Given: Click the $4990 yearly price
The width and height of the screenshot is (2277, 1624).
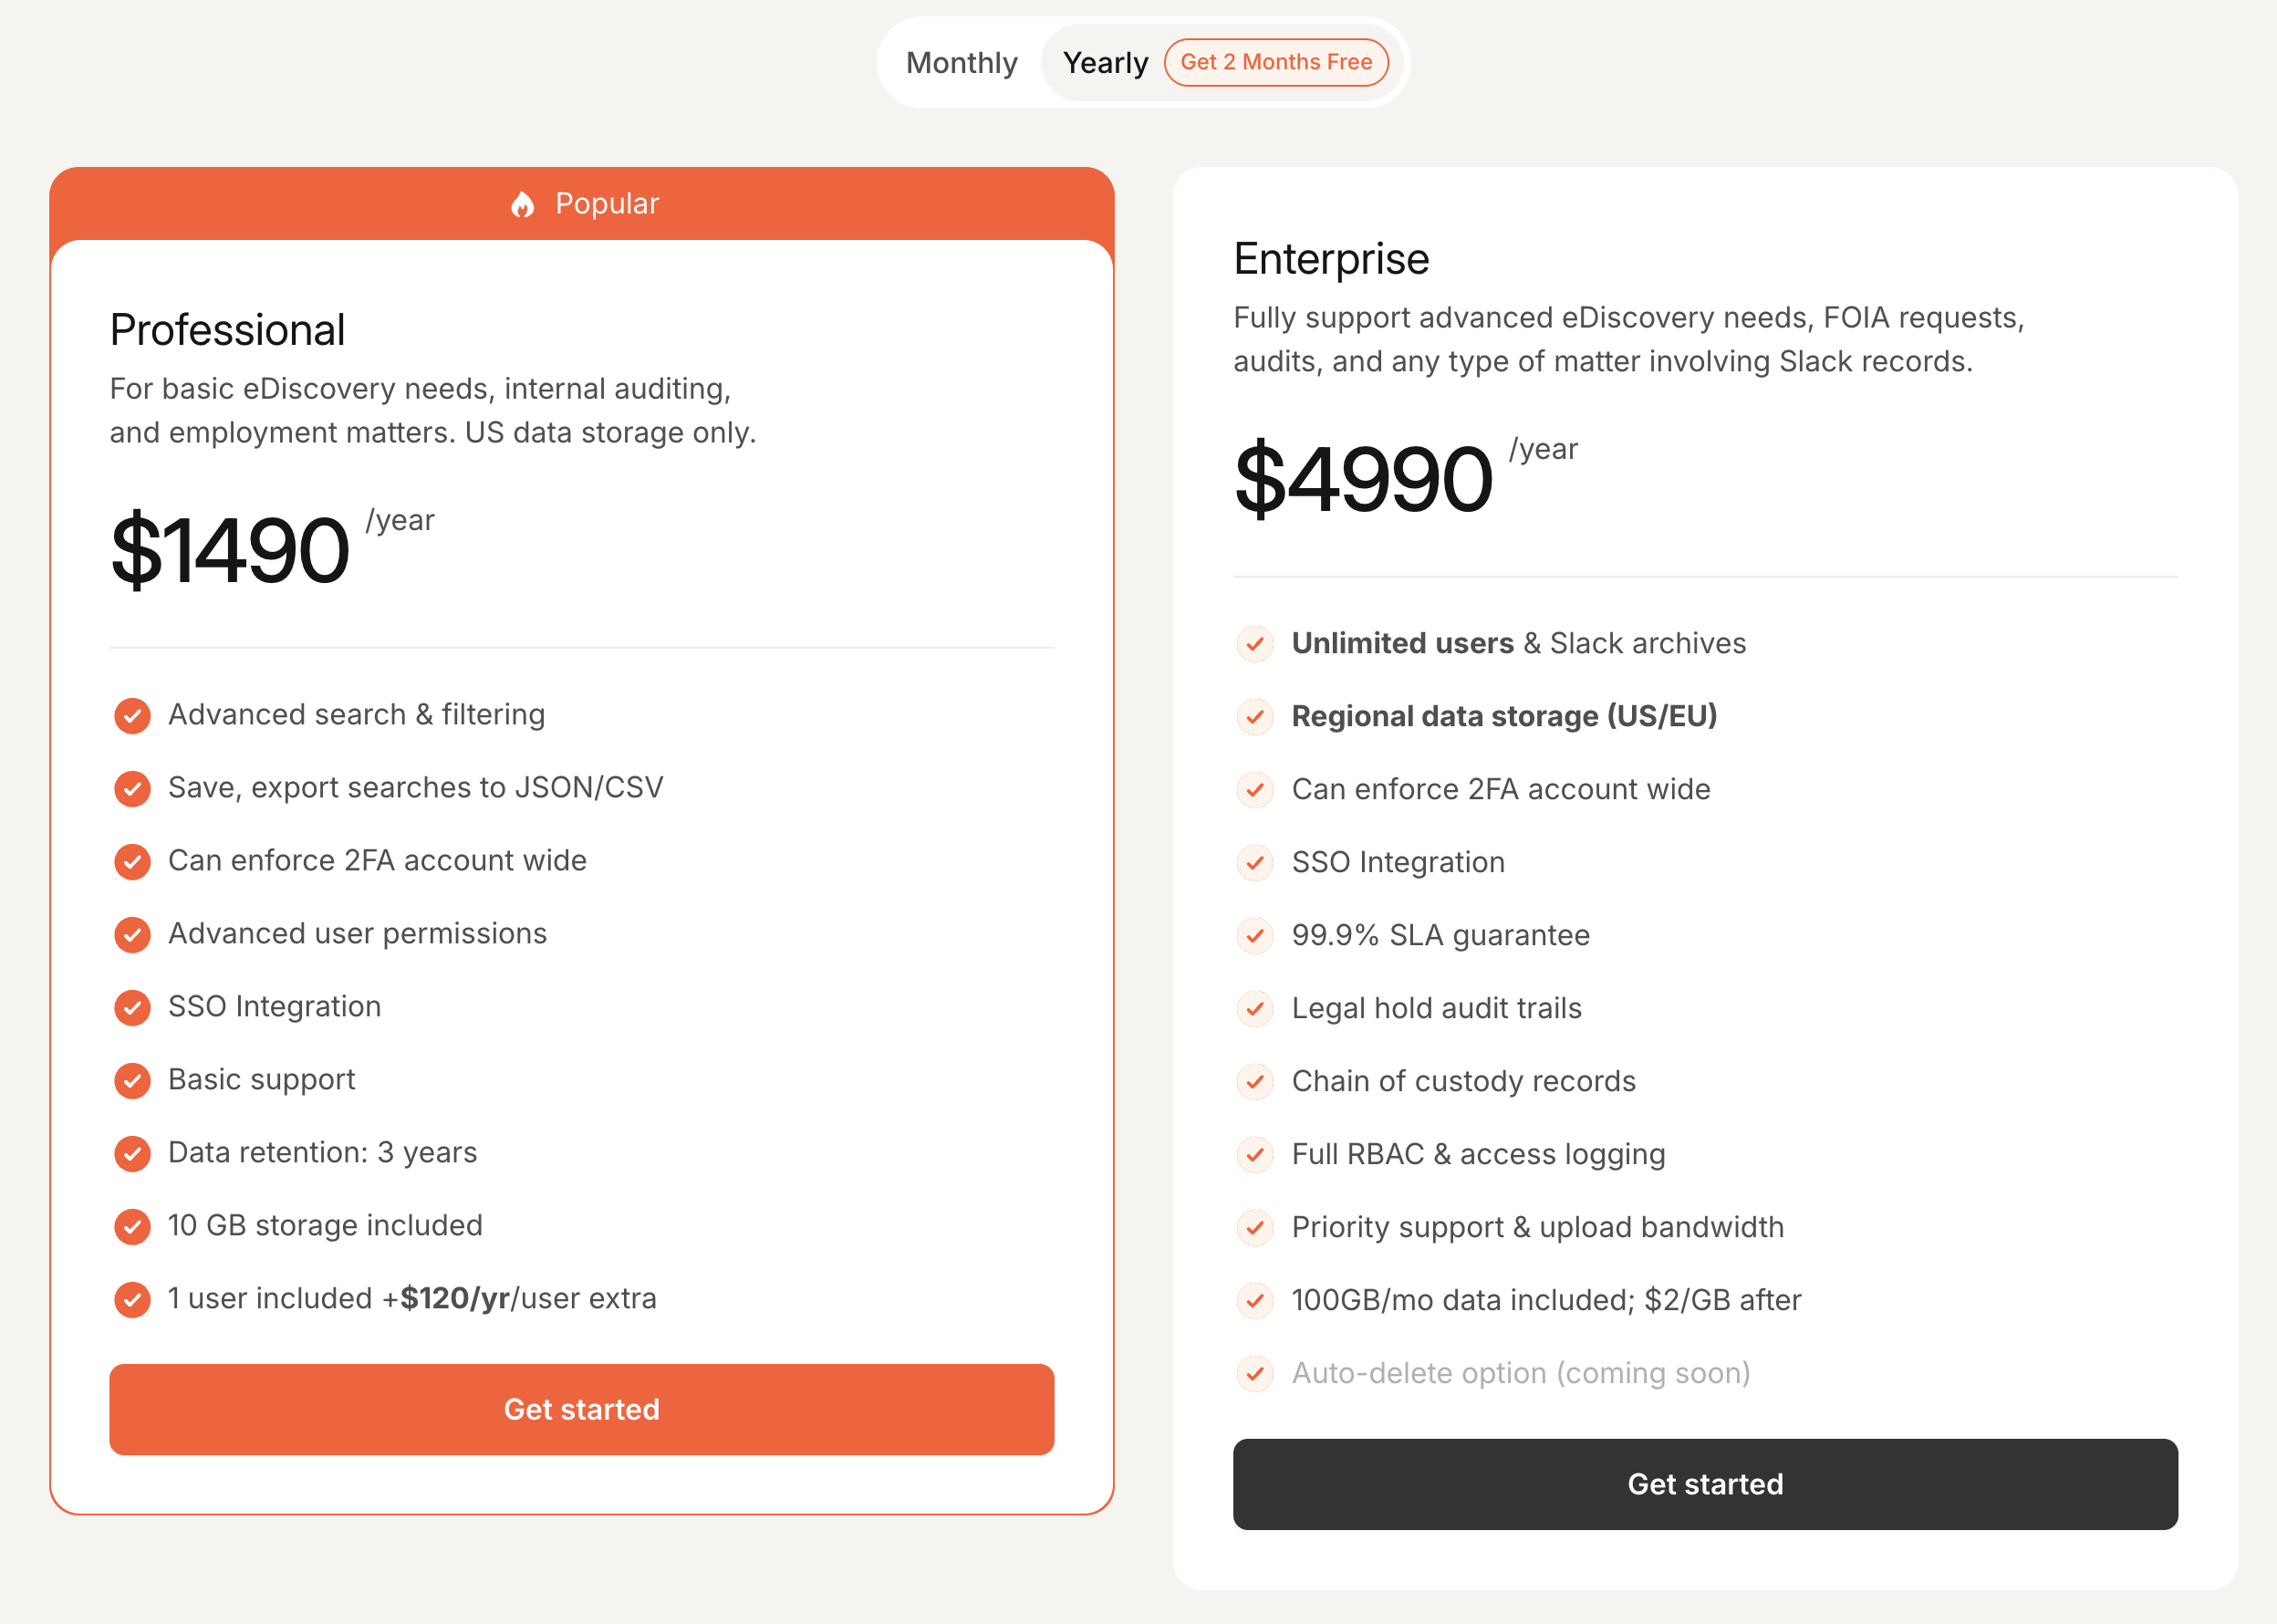Looking at the screenshot, I should click(1363, 479).
